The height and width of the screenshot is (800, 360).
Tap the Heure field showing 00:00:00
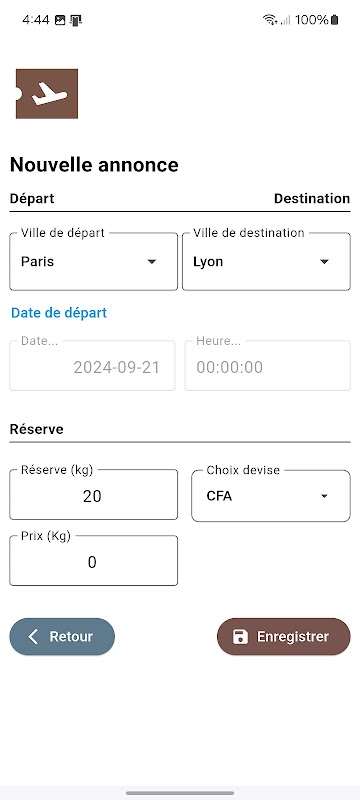pos(268,366)
